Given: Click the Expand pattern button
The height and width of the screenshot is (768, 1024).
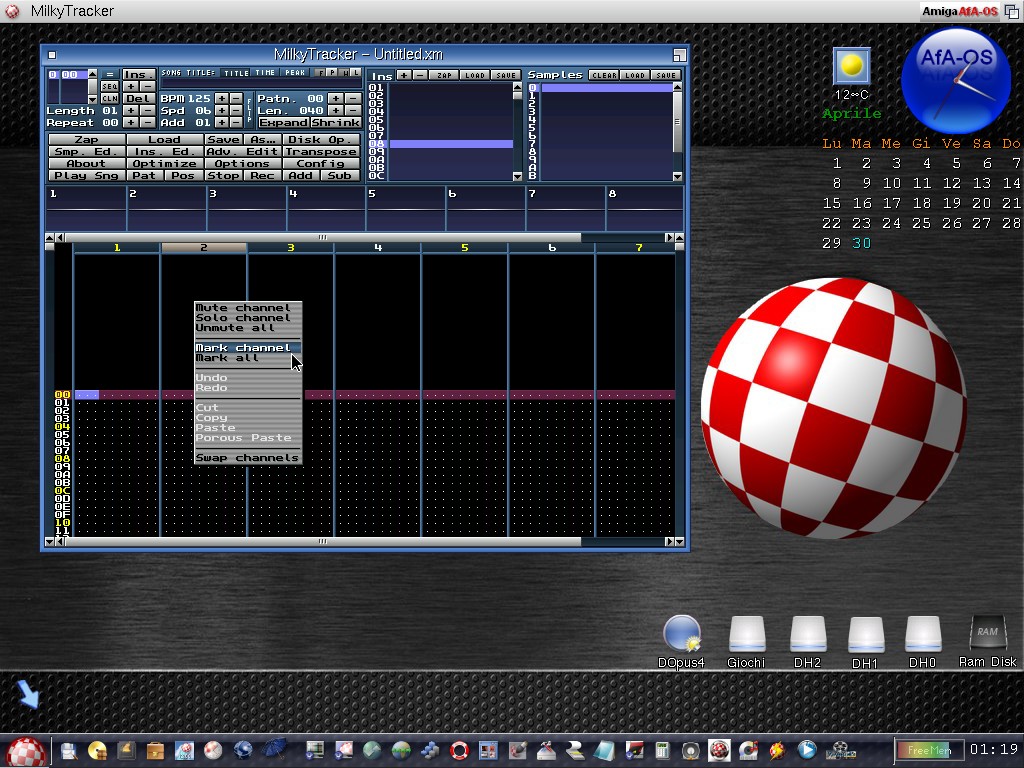Looking at the screenshot, I should [283, 123].
